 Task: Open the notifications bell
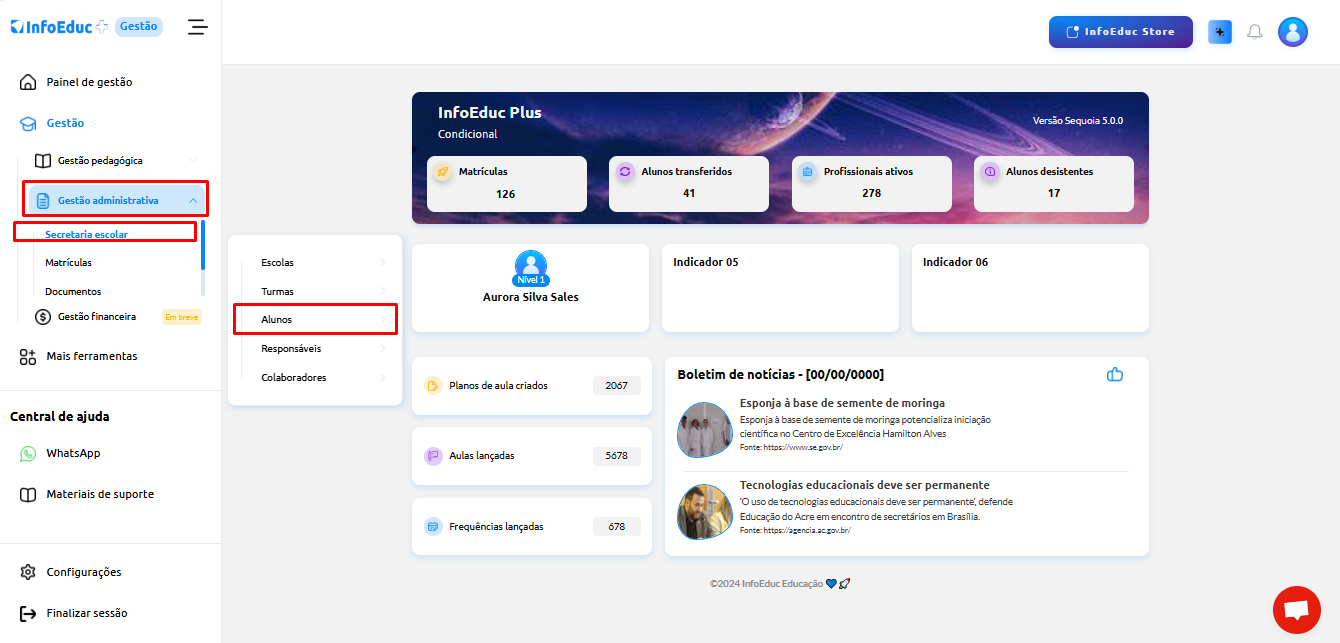[1255, 32]
